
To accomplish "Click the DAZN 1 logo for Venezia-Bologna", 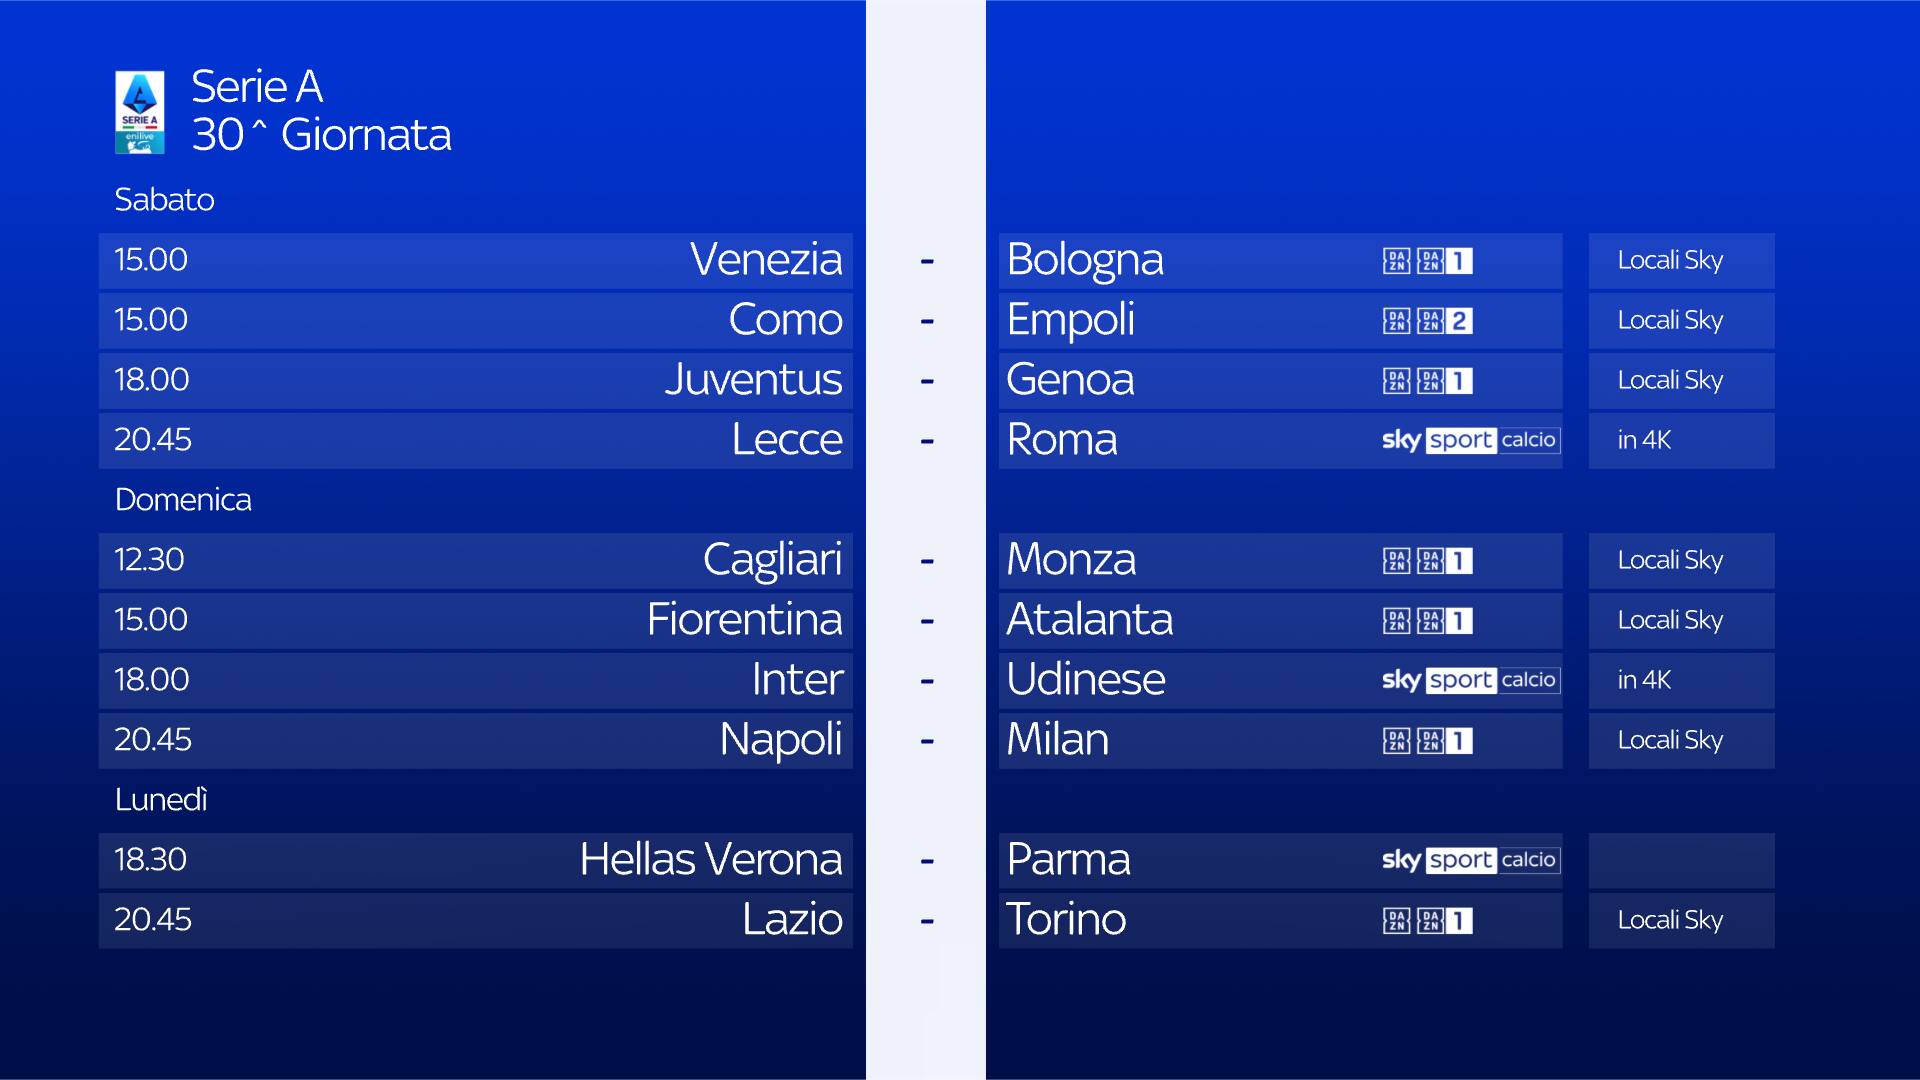I will click(x=1427, y=261).
